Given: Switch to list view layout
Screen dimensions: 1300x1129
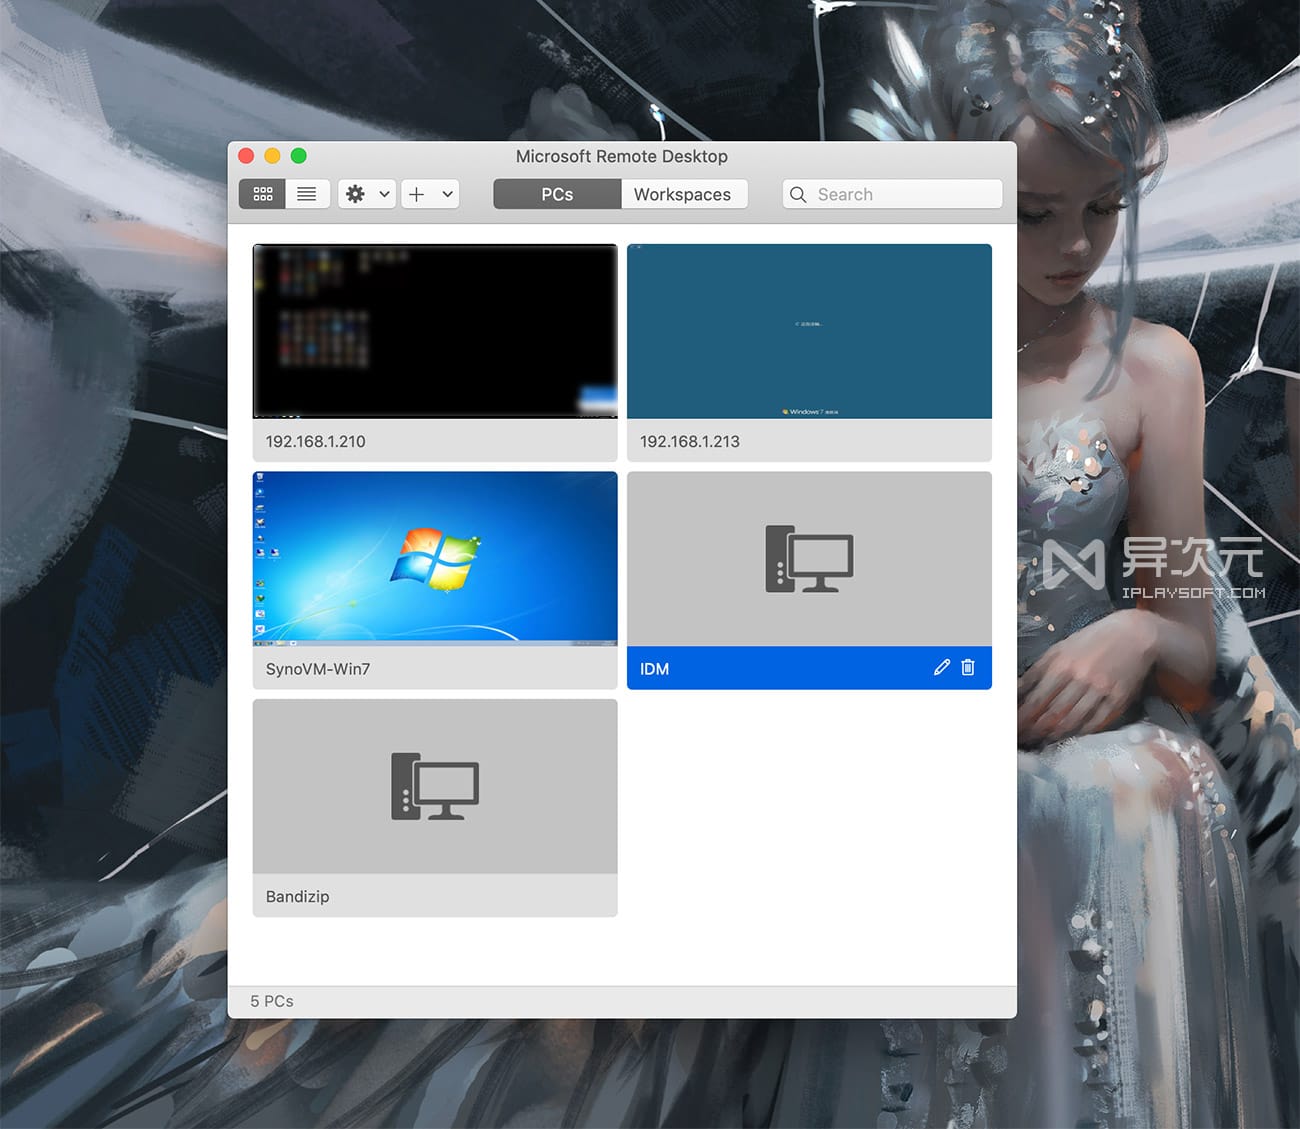Looking at the screenshot, I should (x=307, y=194).
